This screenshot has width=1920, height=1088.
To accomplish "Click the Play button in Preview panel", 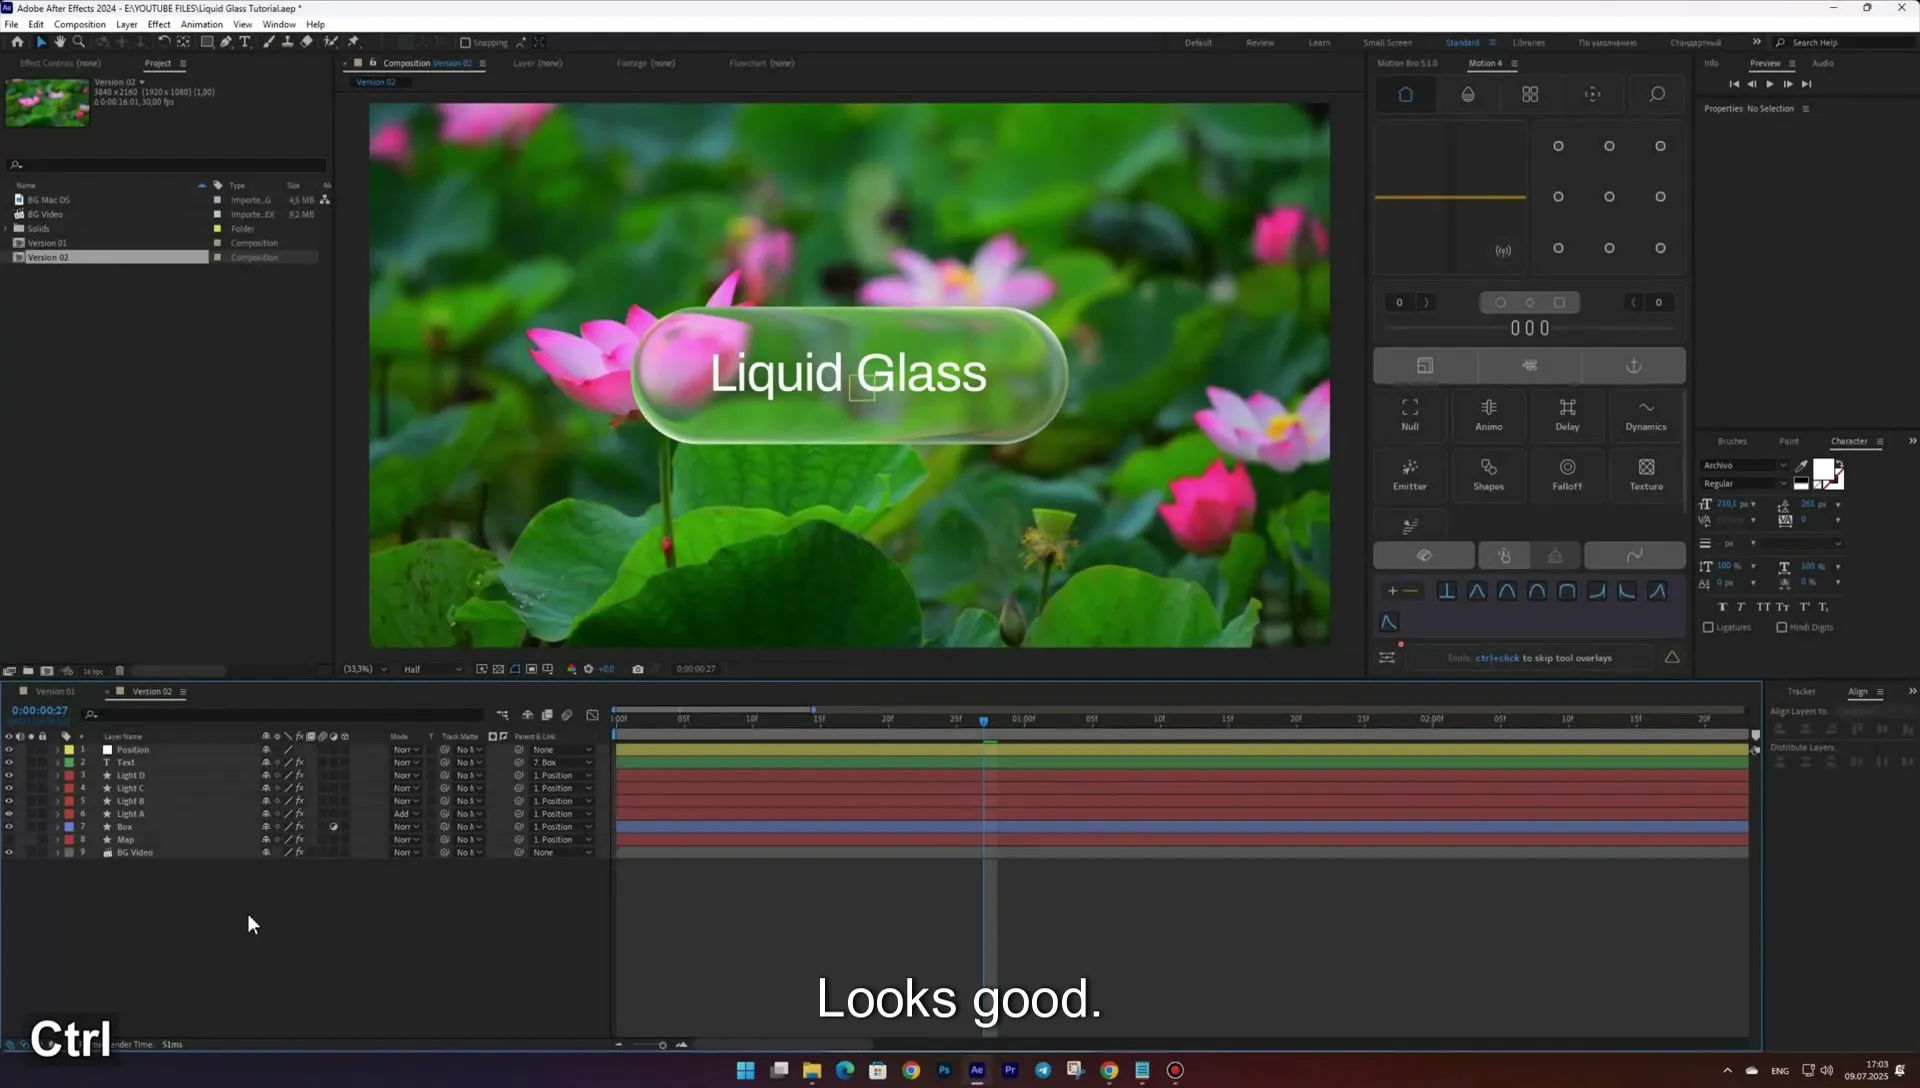I will pyautogui.click(x=1770, y=84).
